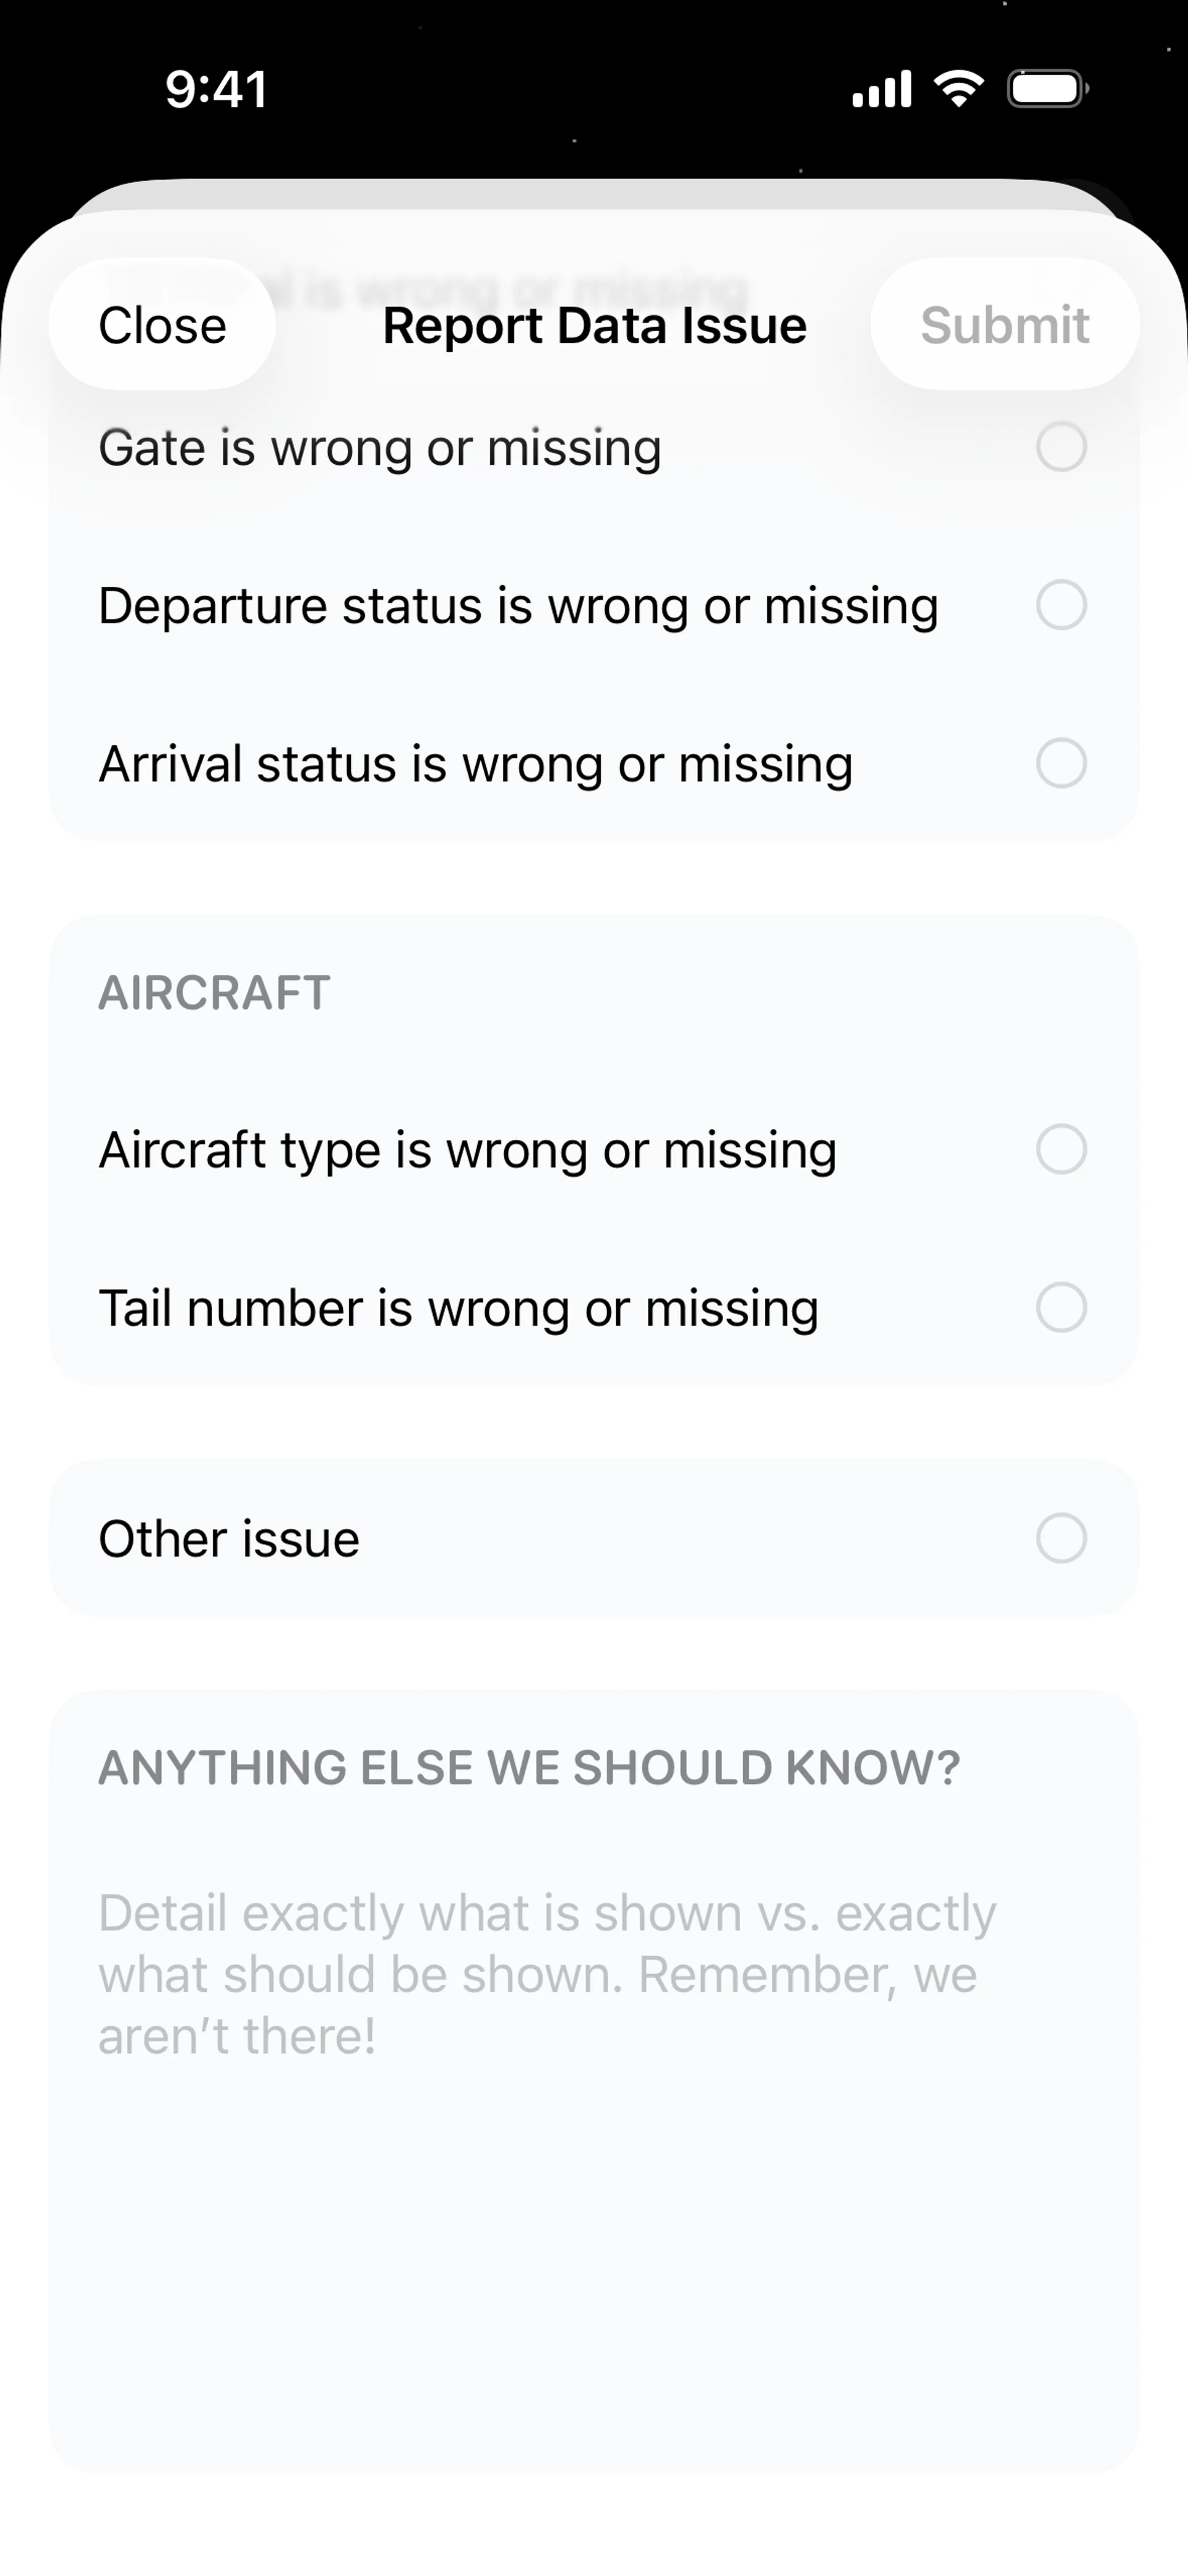Viewport: 1188px width, 2576px height.
Task: Tap the 'Other issue' label text
Action: 229,1538
